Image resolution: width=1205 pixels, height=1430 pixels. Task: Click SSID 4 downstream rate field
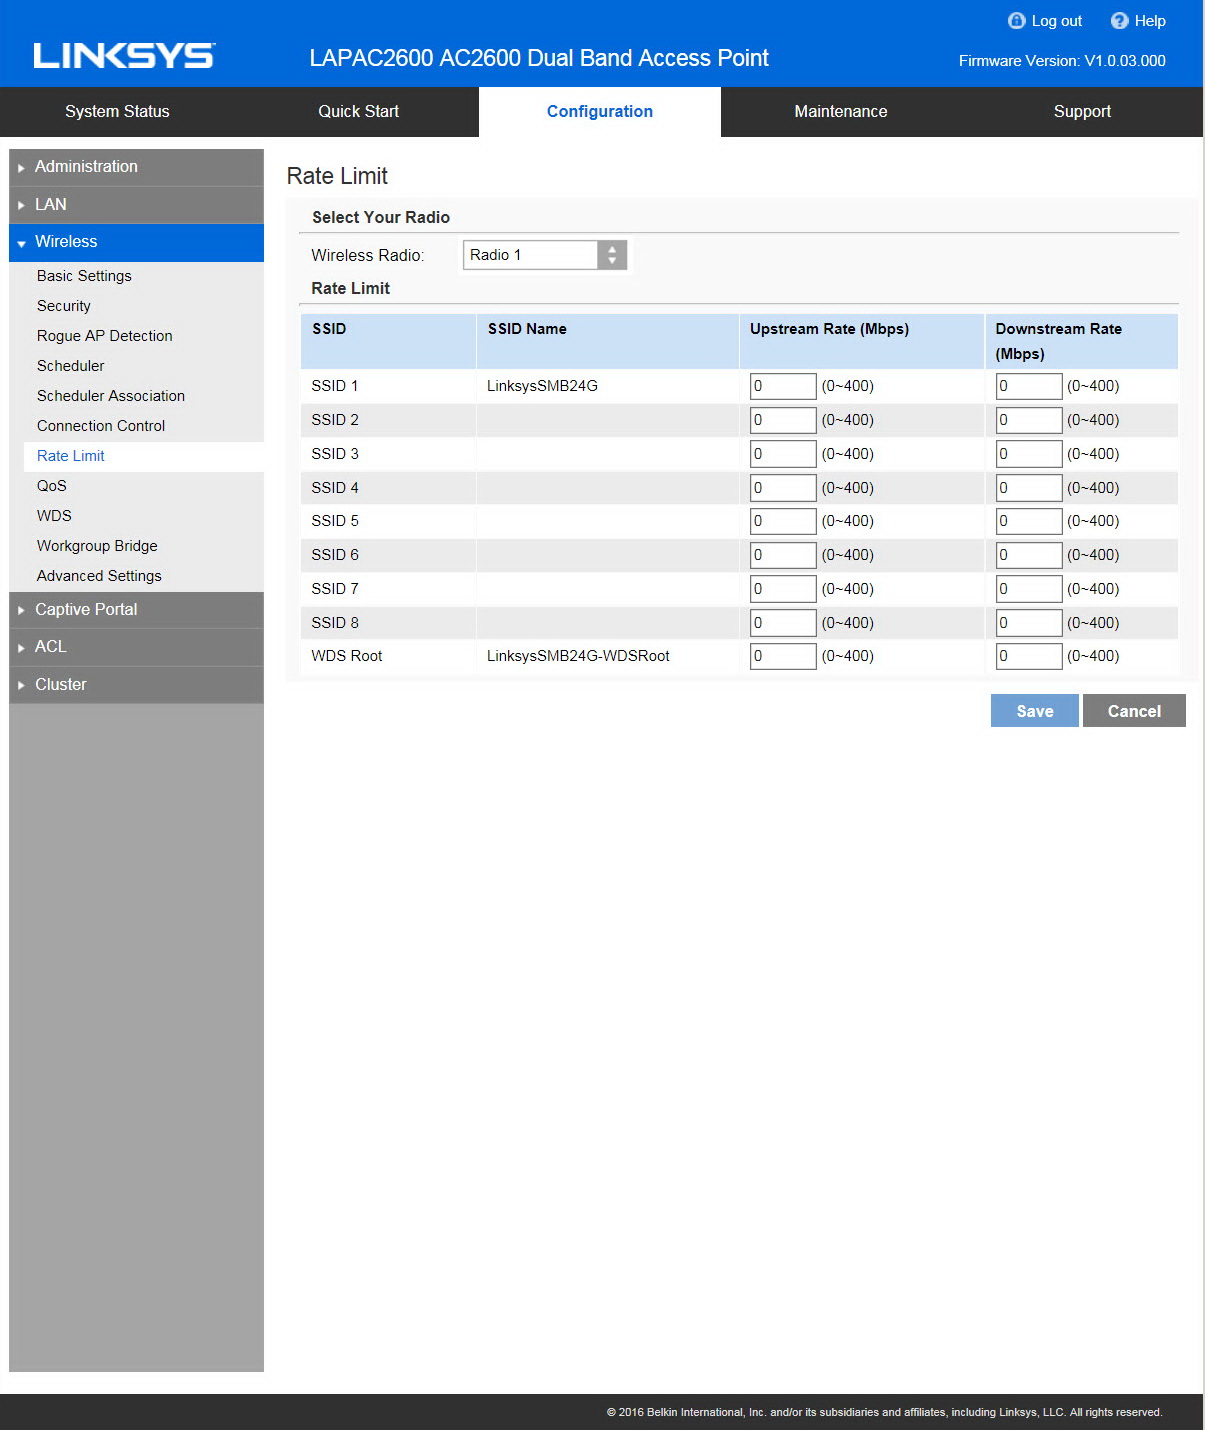1029,488
